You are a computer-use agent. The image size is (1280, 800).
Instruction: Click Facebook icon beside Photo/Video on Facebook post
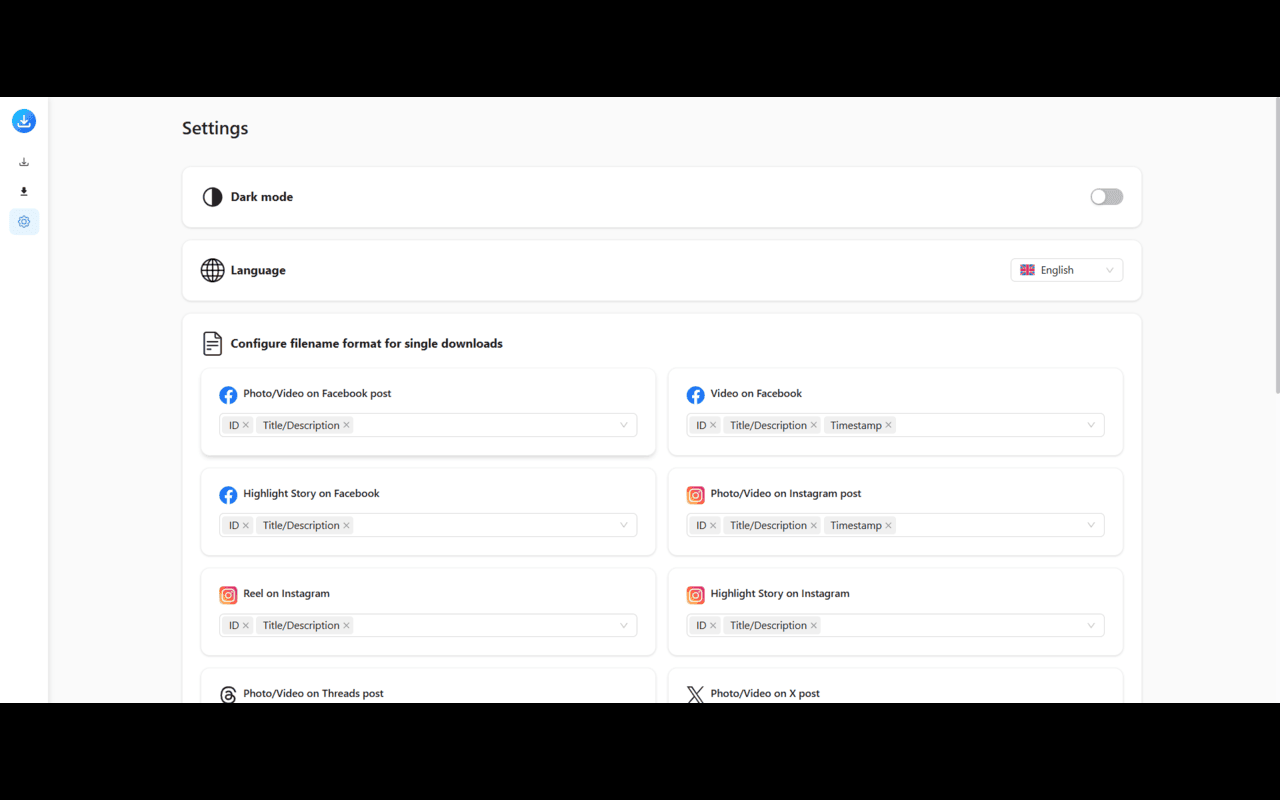tap(228, 395)
